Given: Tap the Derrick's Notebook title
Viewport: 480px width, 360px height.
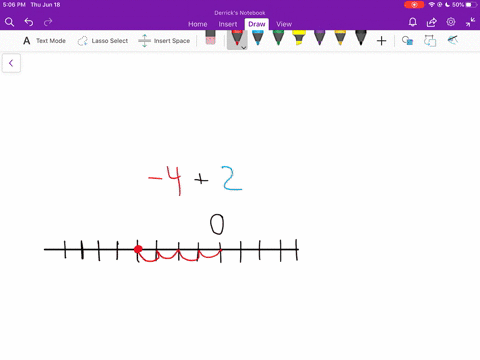Looking at the screenshot, I should (240, 13).
